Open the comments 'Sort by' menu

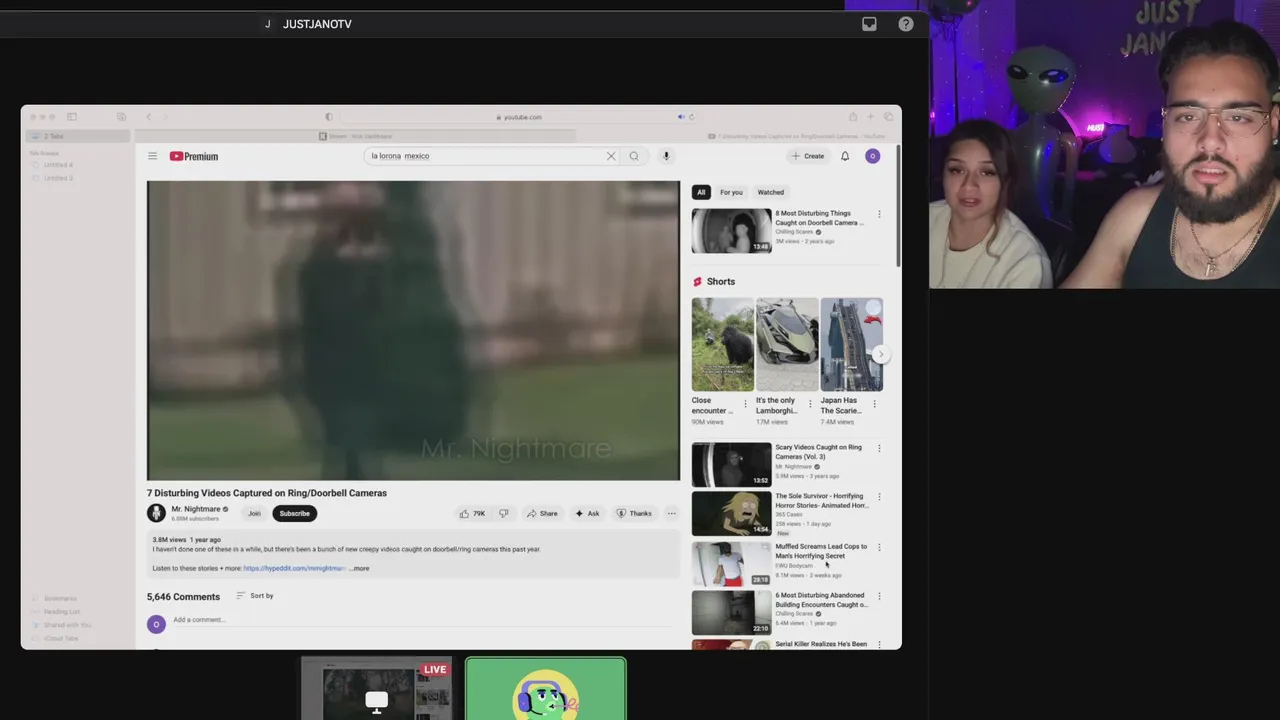click(255, 596)
